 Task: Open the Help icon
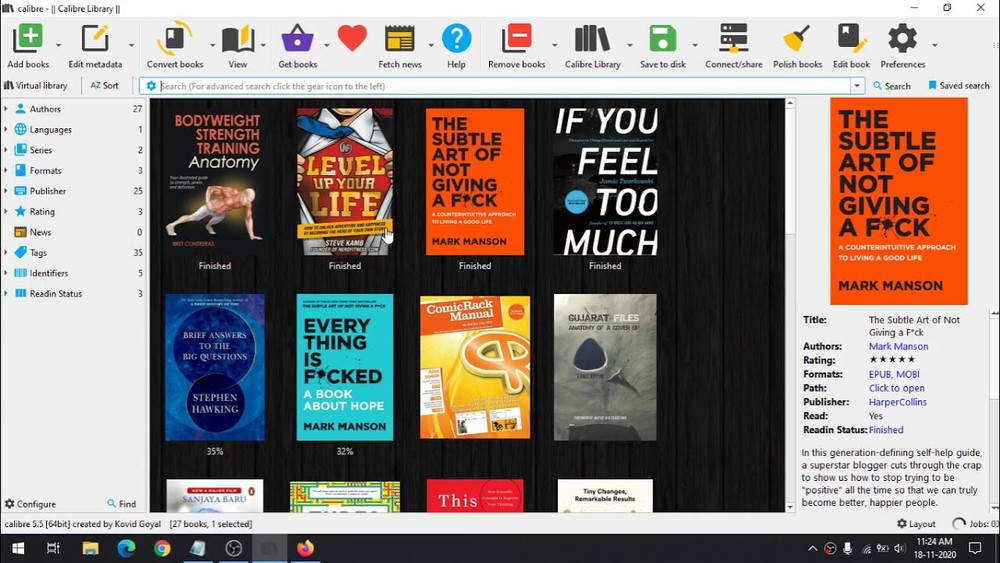457,39
